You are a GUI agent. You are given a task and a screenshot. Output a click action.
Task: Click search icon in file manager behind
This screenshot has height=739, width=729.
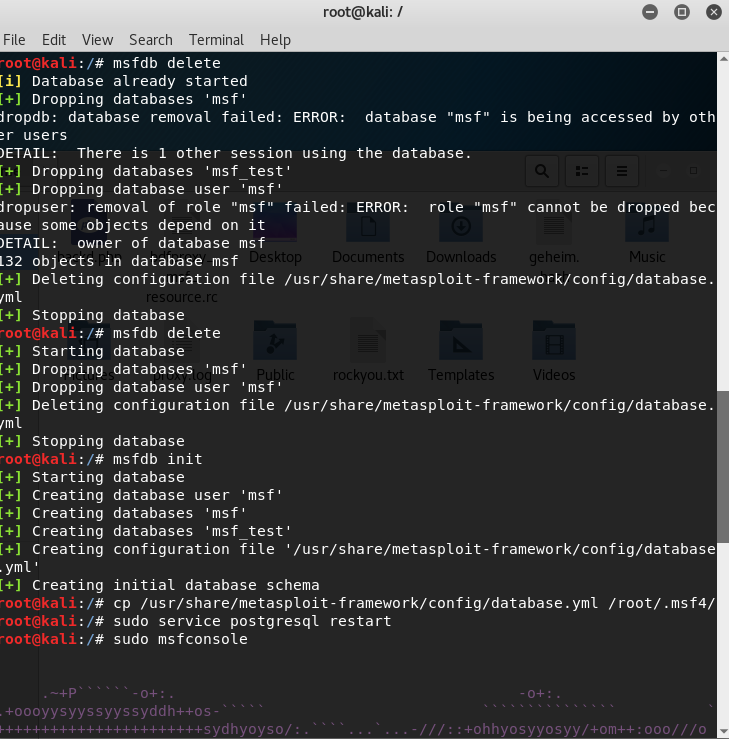click(x=542, y=171)
